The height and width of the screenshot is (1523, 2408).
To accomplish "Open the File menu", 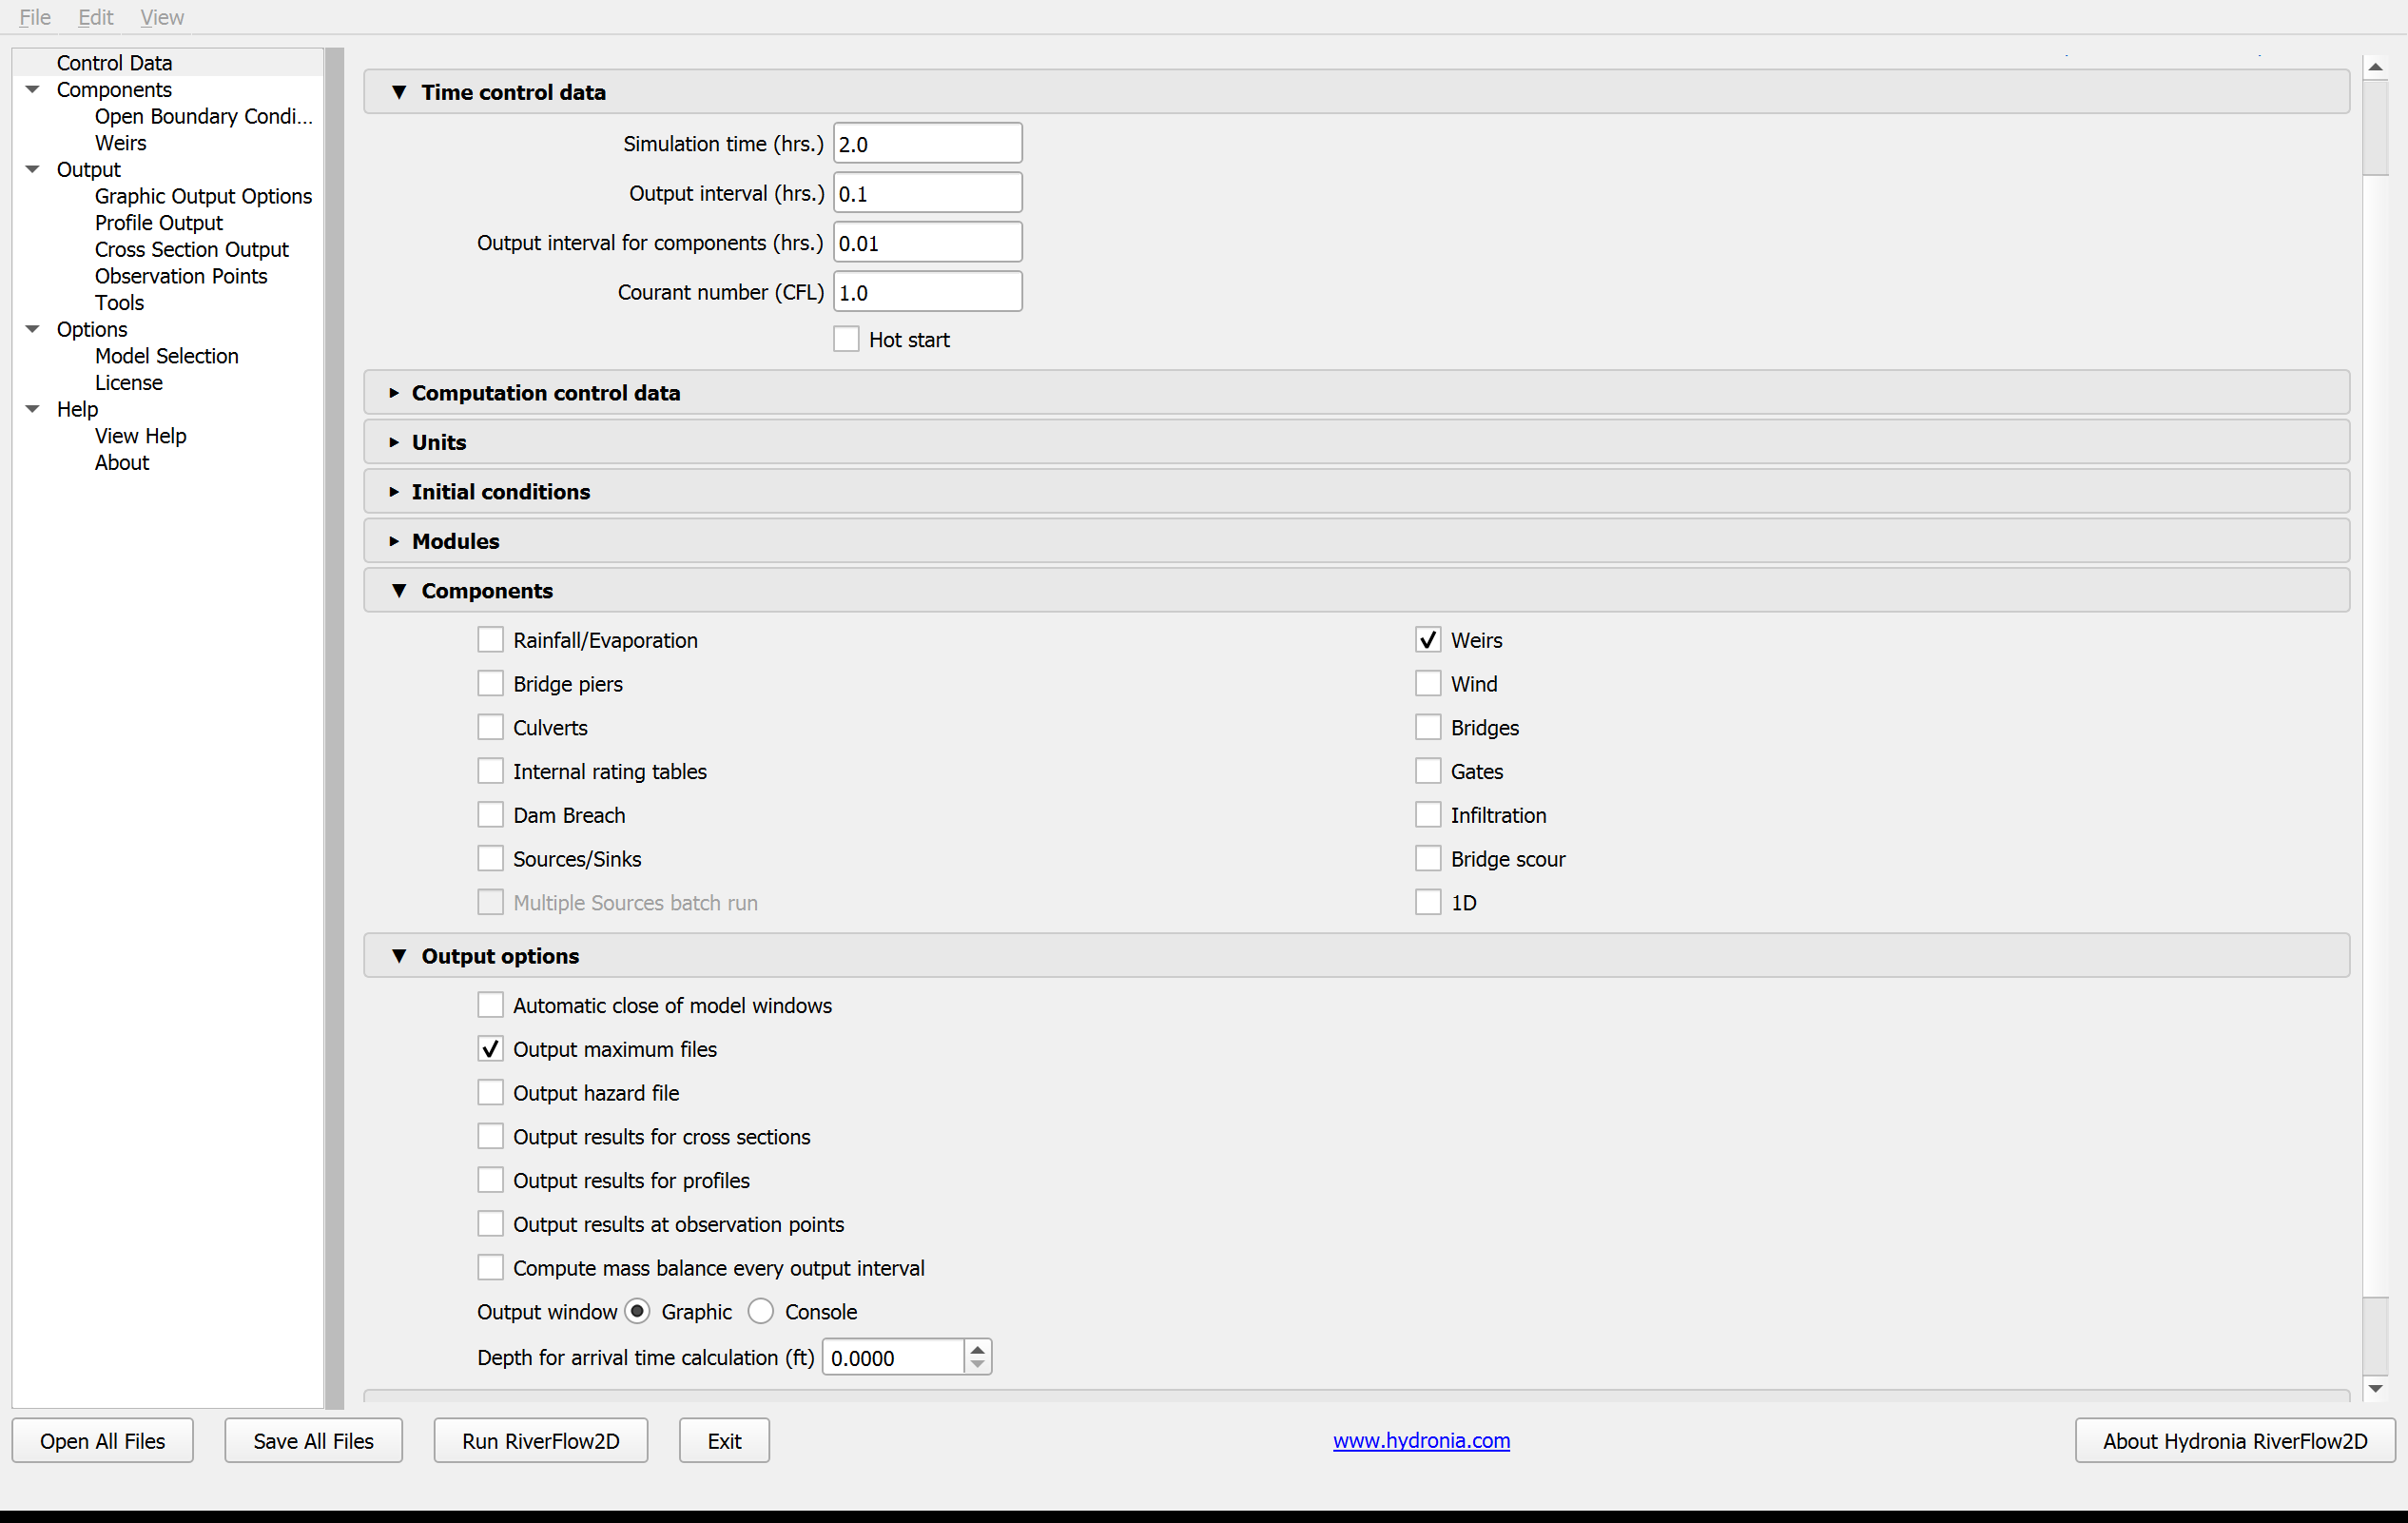I will click(35, 17).
